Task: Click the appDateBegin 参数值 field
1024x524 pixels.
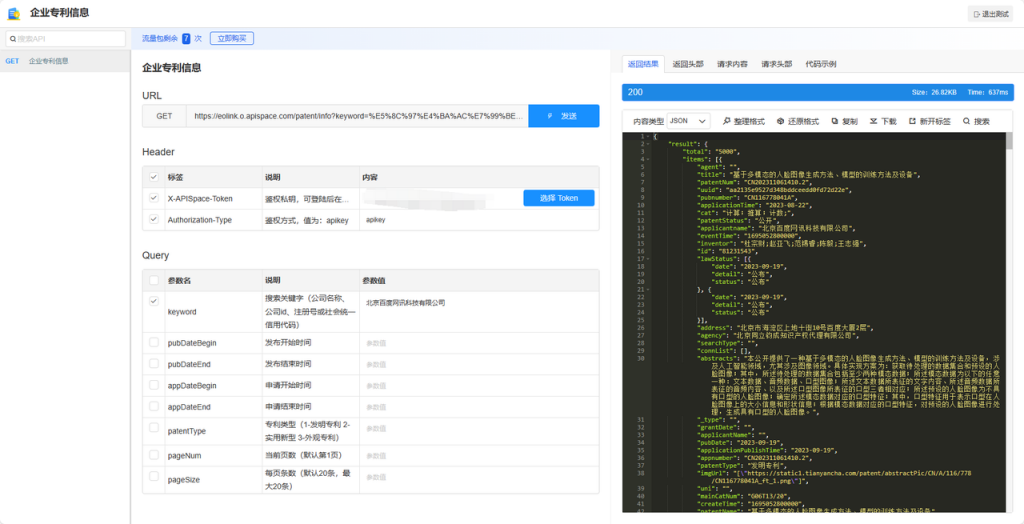Action: coord(479,385)
